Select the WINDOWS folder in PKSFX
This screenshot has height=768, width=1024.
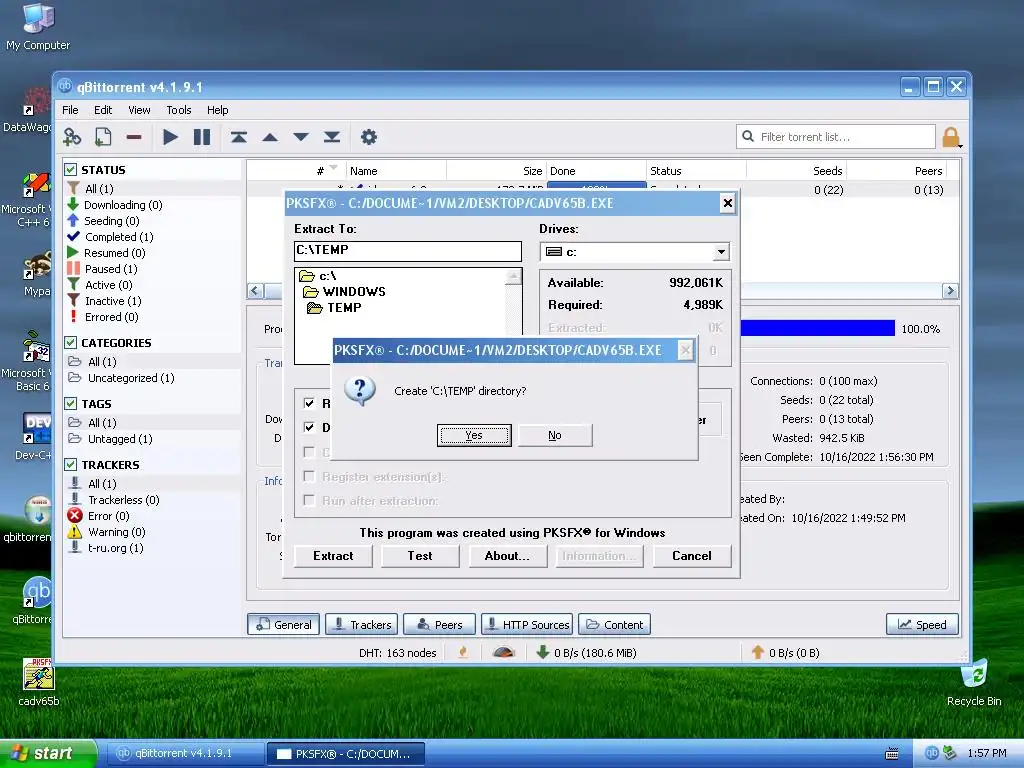point(345,292)
